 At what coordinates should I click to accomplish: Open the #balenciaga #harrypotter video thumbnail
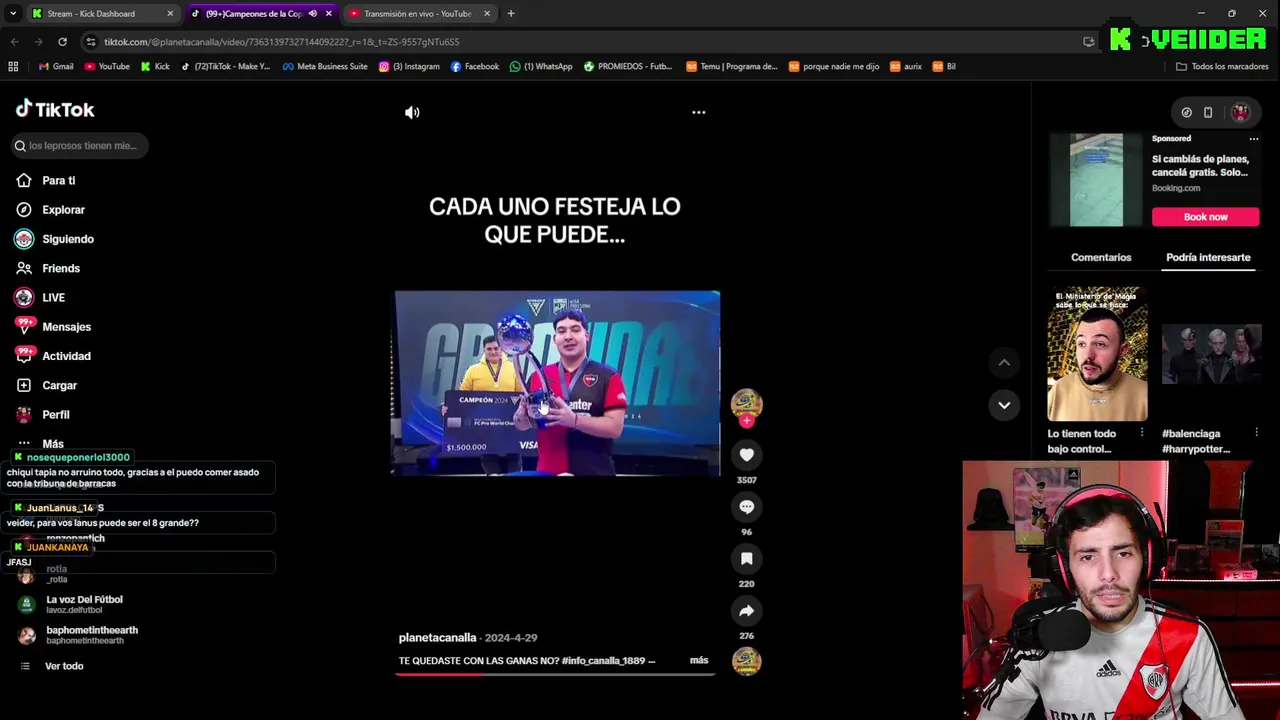(x=1212, y=354)
